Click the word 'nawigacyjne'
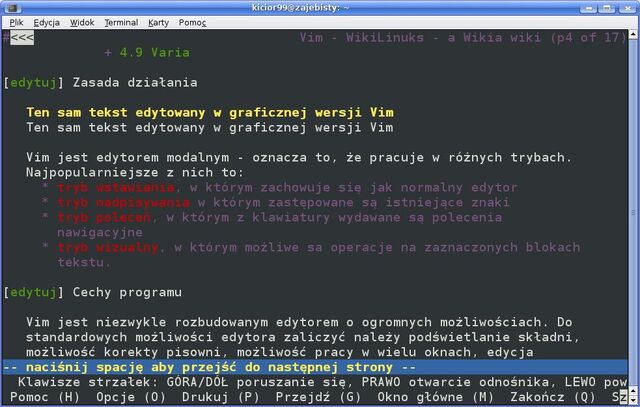 tap(100, 232)
